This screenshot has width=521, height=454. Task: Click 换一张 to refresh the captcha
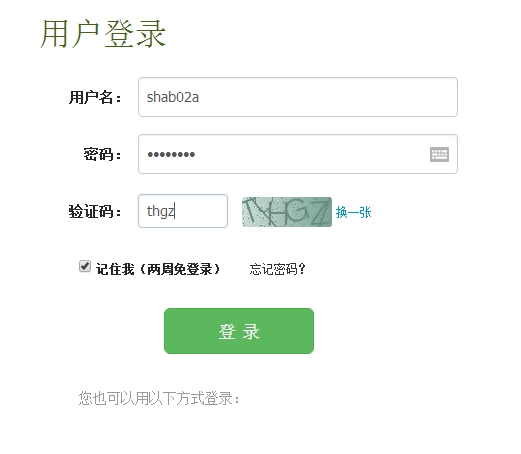pos(353,212)
